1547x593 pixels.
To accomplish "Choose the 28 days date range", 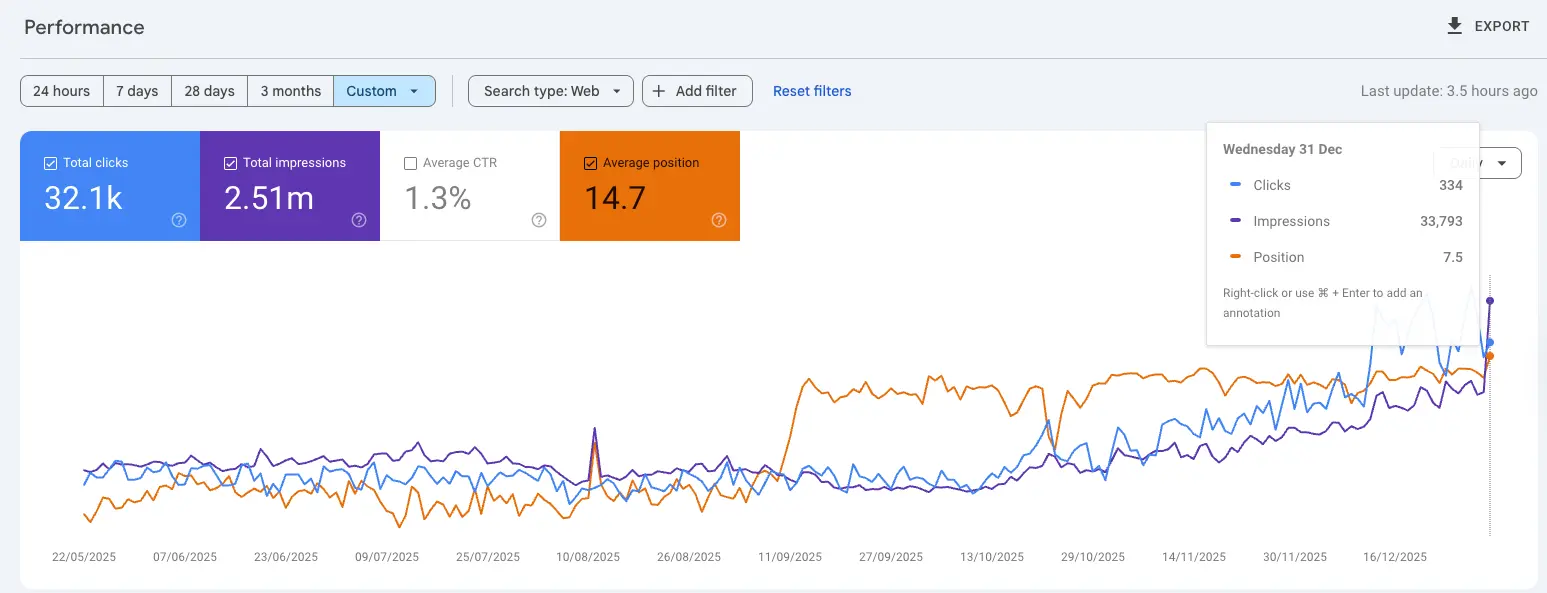I will tap(209, 91).
